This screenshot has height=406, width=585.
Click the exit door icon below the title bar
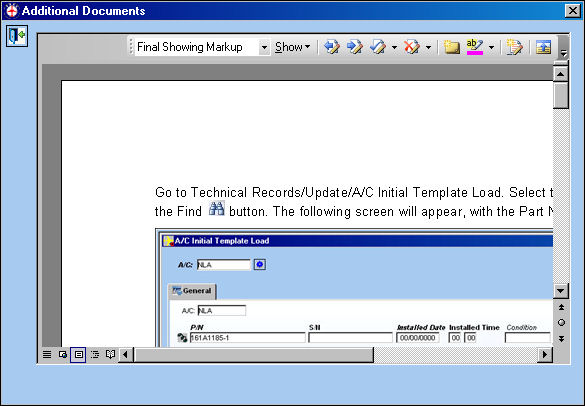coord(17,36)
